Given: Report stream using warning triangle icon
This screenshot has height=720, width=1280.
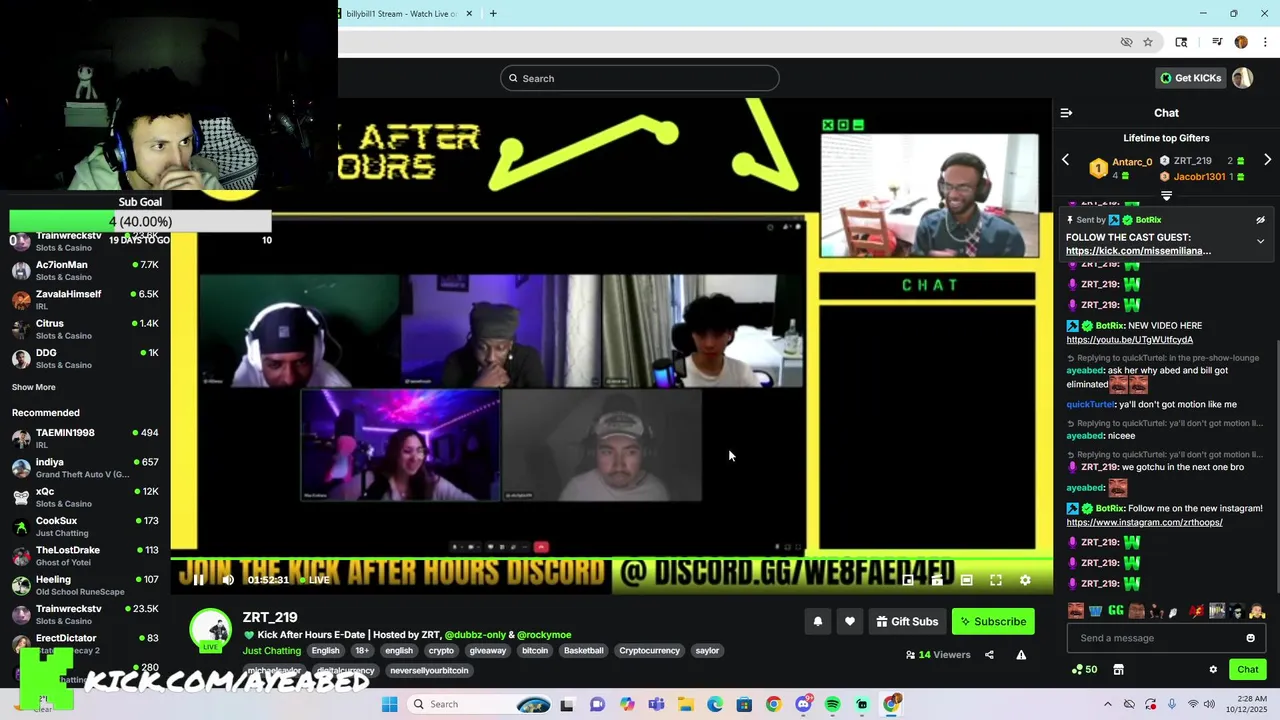Looking at the screenshot, I should (1021, 655).
